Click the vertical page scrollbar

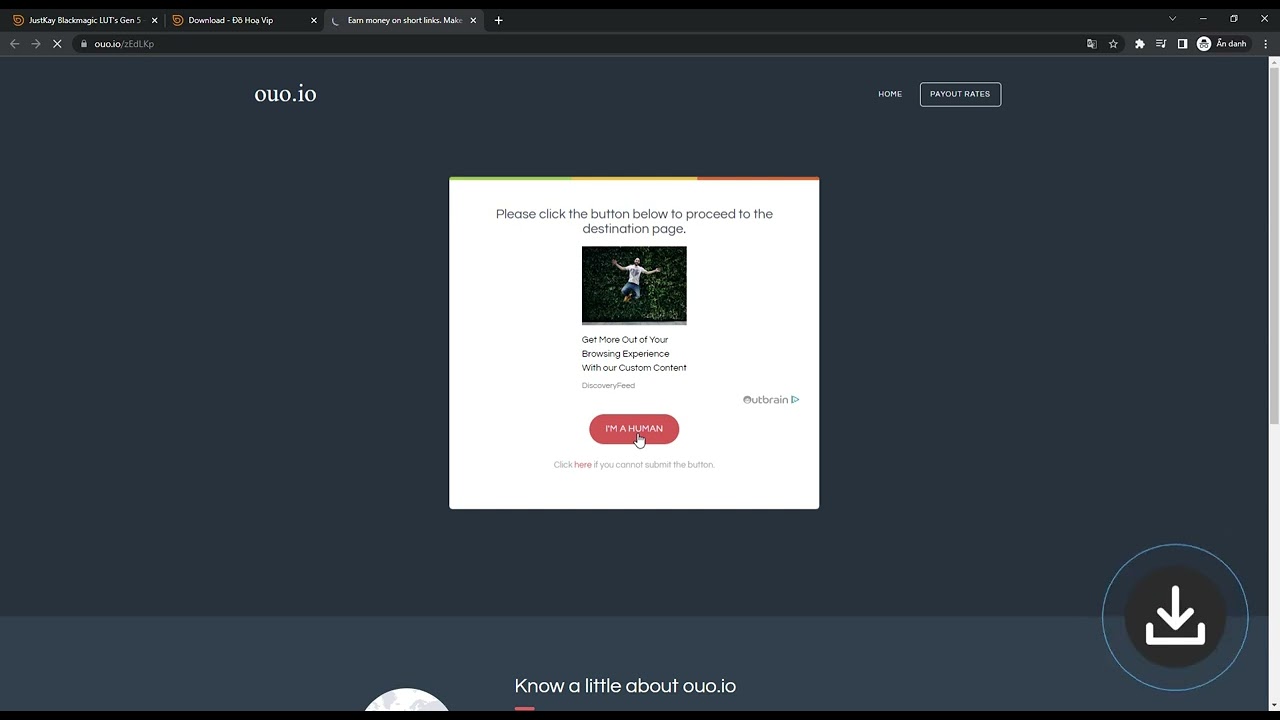1274,245
